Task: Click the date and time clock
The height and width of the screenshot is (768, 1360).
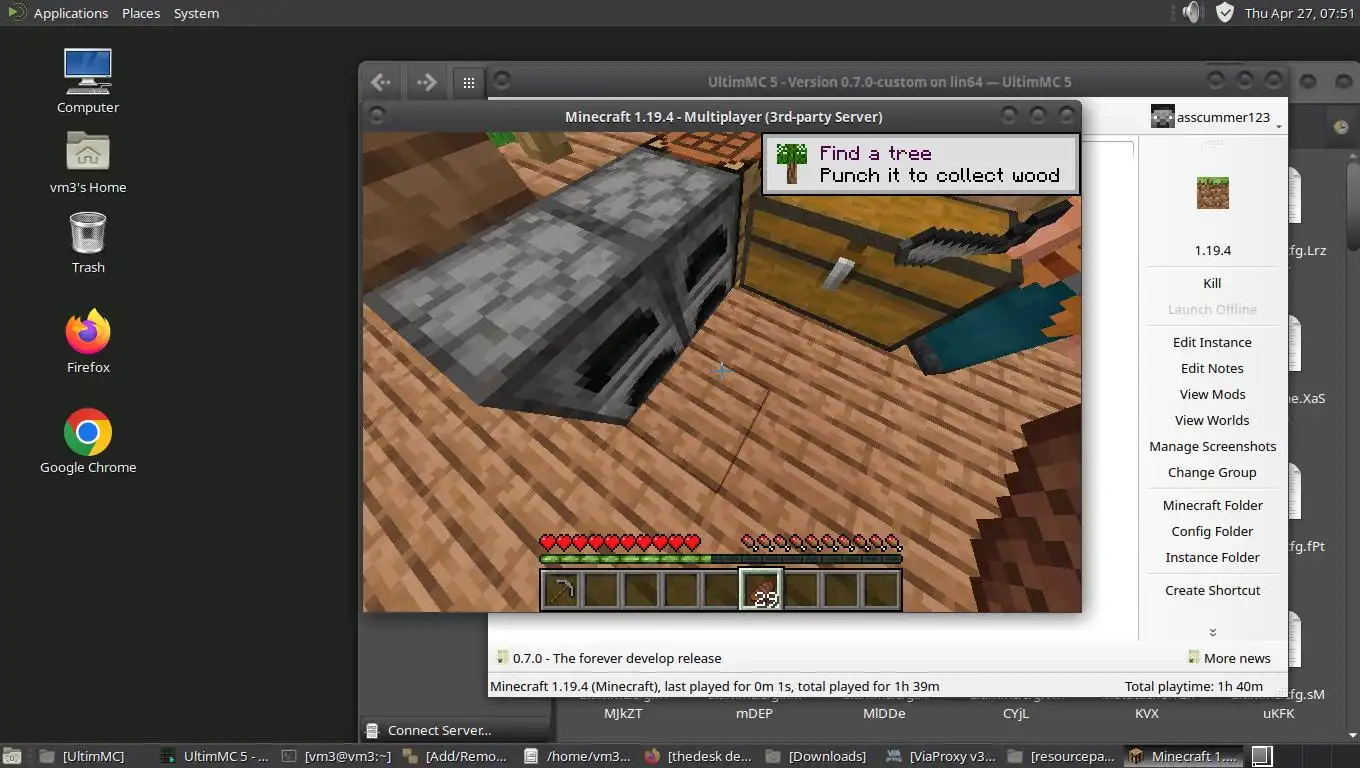Action: [x=1299, y=13]
